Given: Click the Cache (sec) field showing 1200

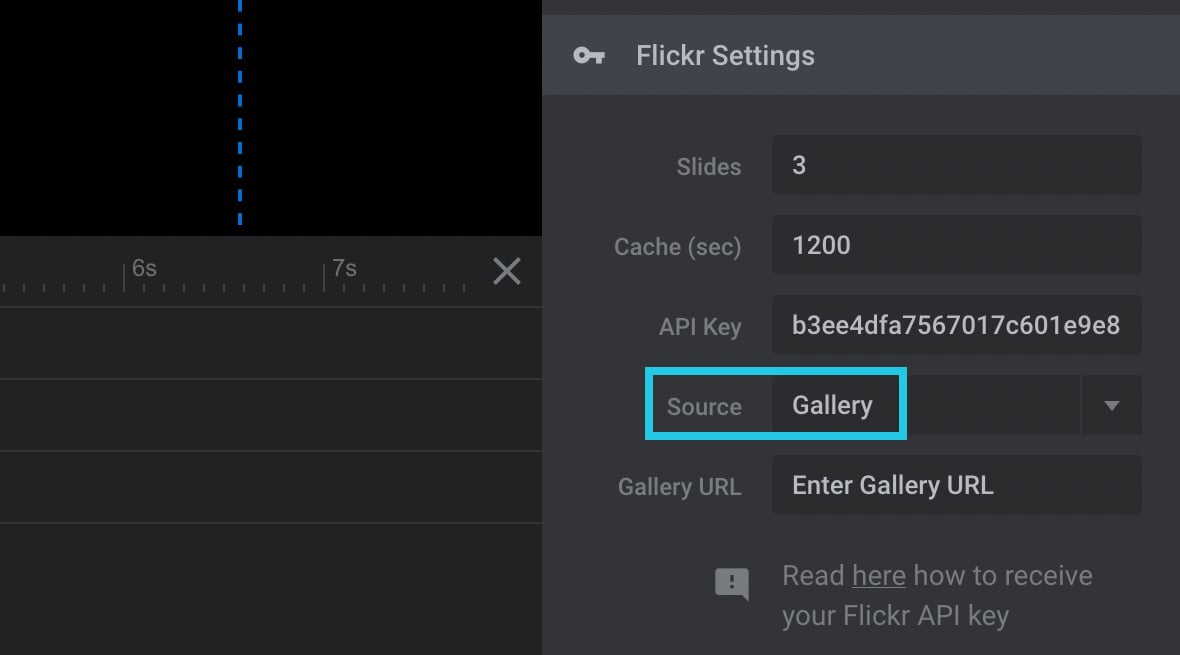Looking at the screenshot, I should pos(956,245).
